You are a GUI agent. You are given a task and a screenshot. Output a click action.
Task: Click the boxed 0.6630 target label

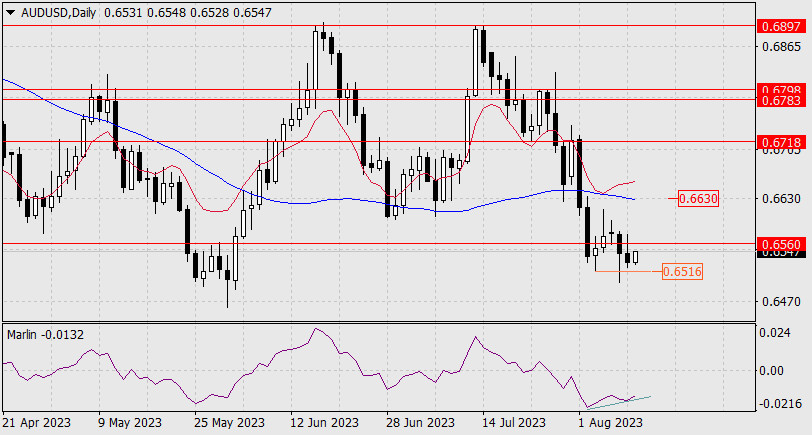[697, 199]
